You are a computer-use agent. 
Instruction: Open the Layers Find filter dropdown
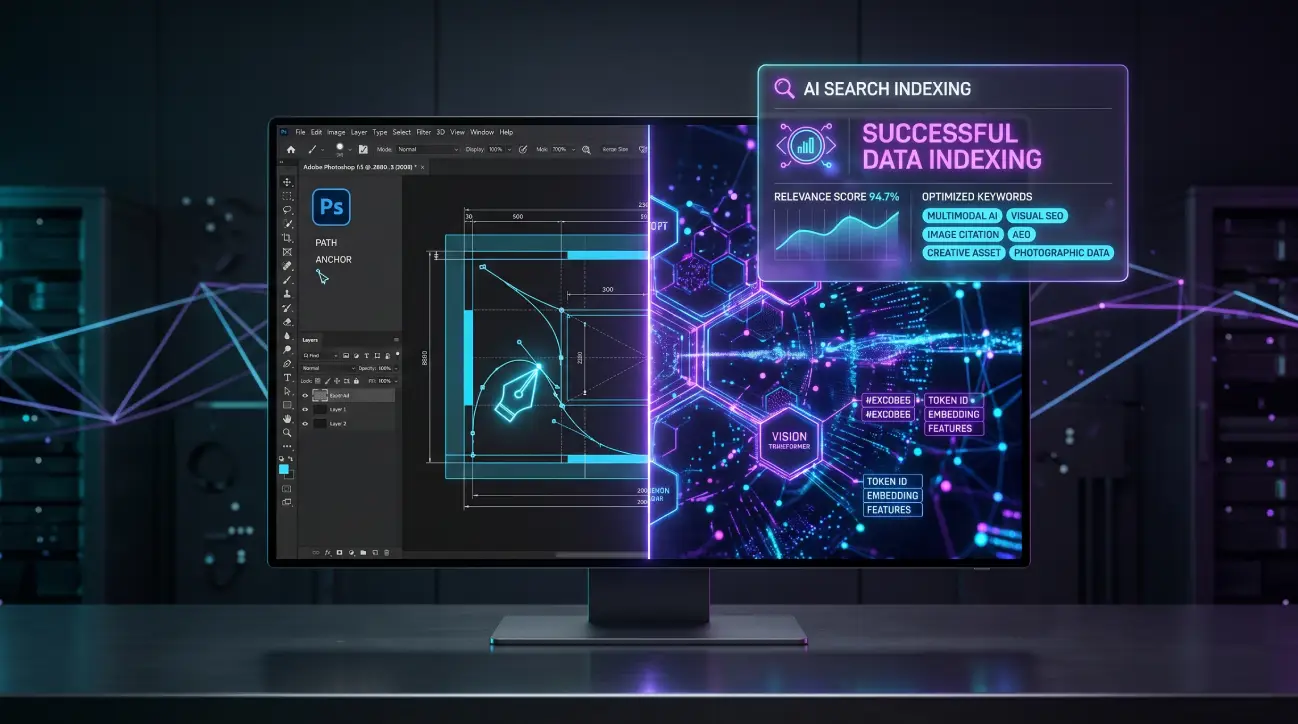(x=321, y=355)
